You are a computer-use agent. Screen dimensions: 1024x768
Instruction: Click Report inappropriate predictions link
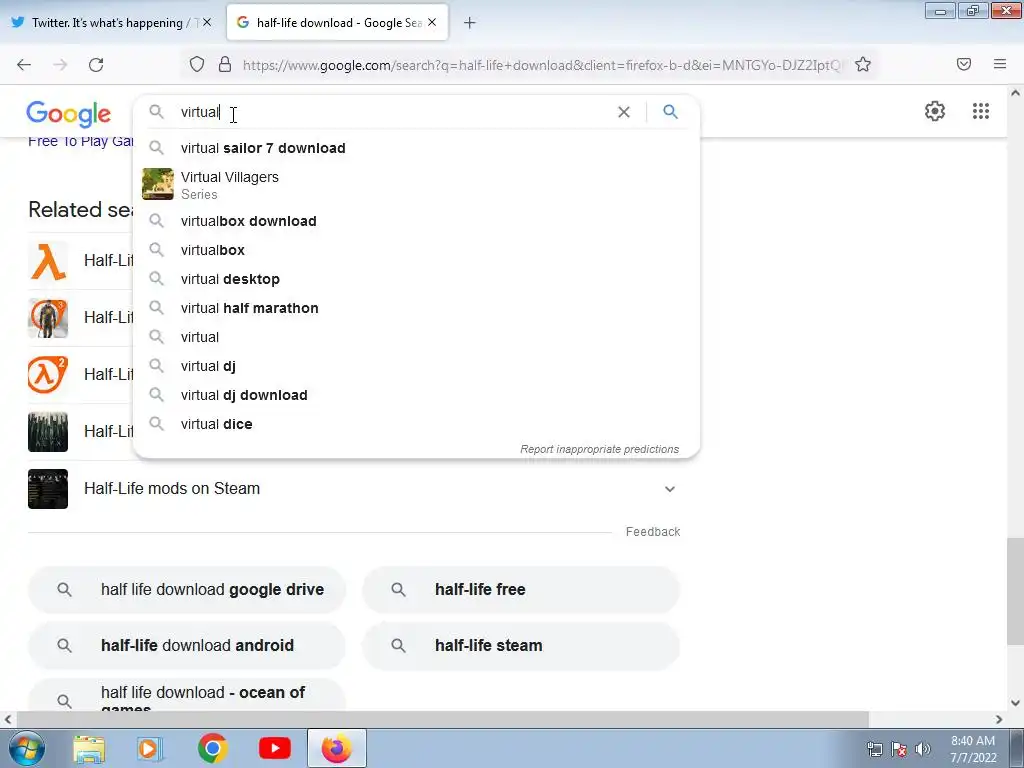pos(599,449)
